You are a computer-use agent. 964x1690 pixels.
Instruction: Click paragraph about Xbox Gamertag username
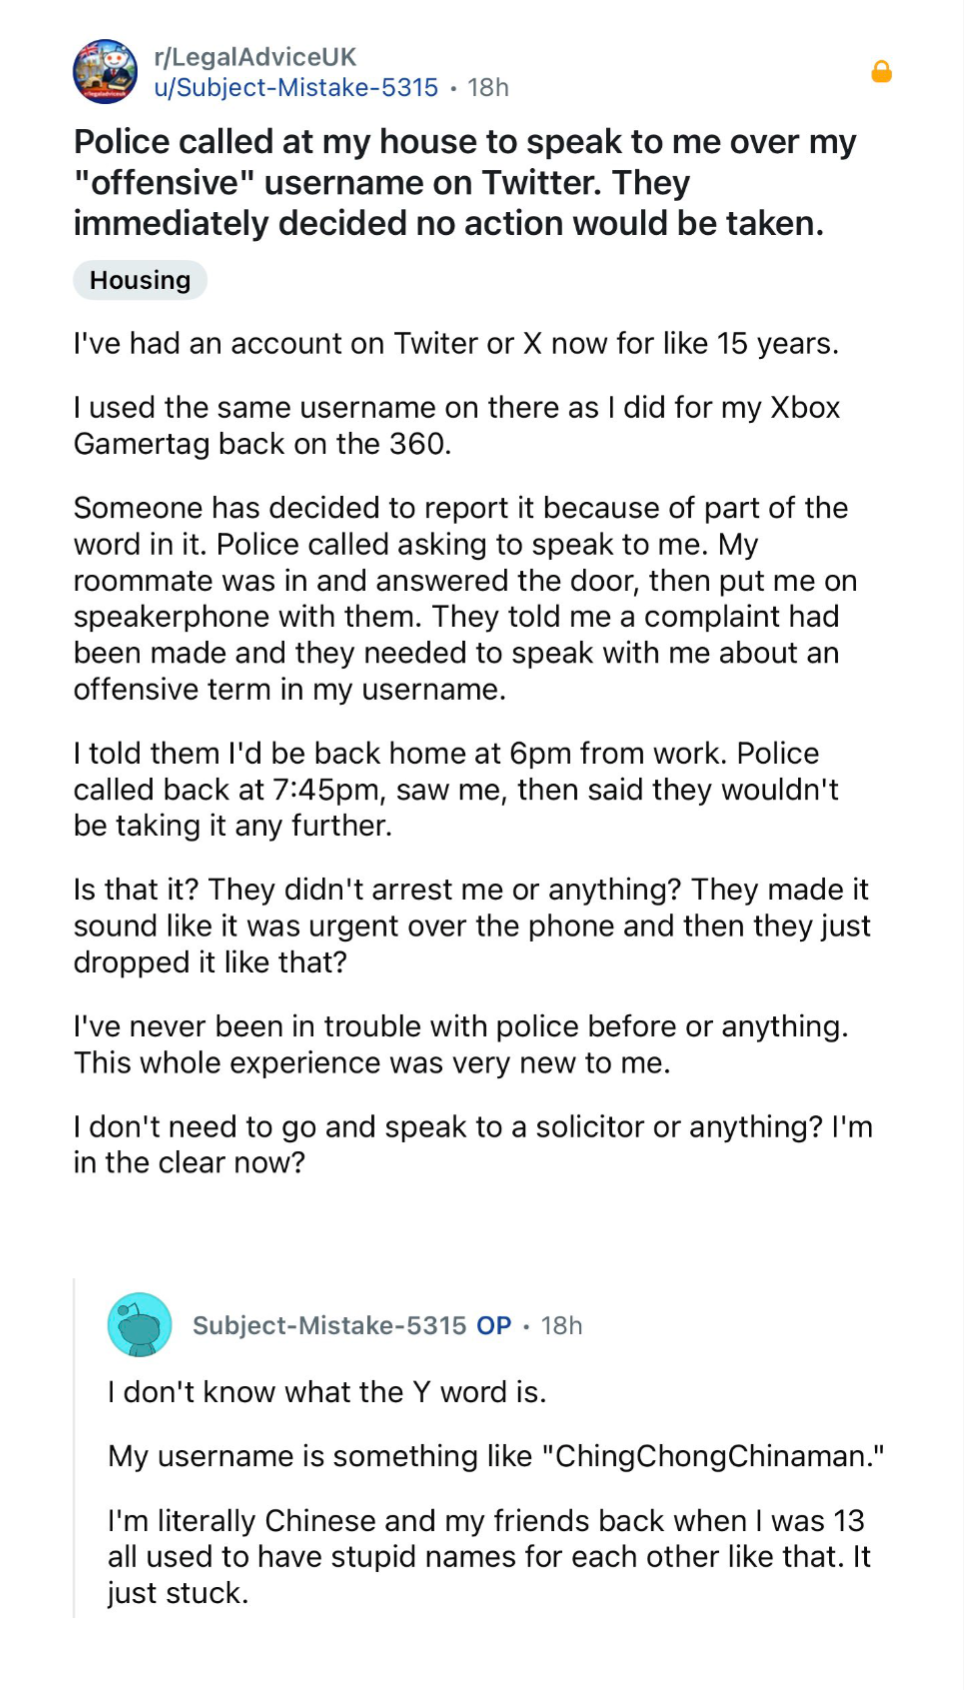coord(455,425)
